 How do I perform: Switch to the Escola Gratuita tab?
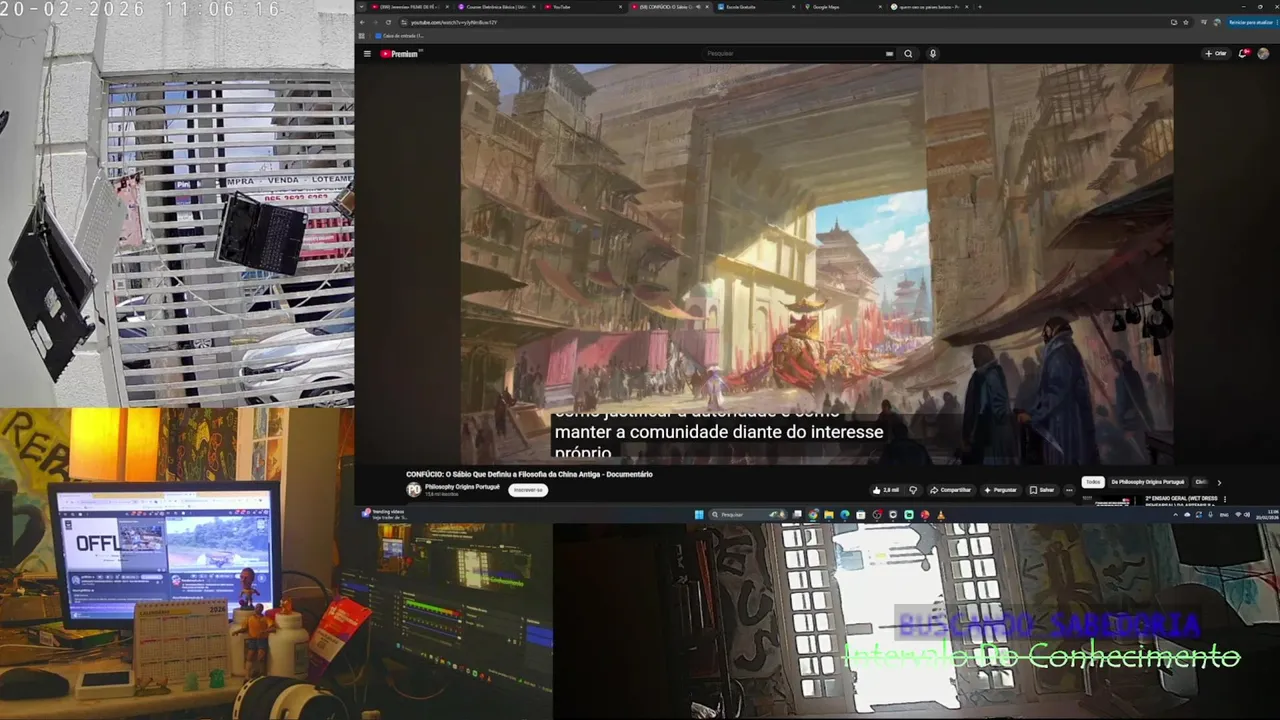pyautogui.click(x=755, y=7)
